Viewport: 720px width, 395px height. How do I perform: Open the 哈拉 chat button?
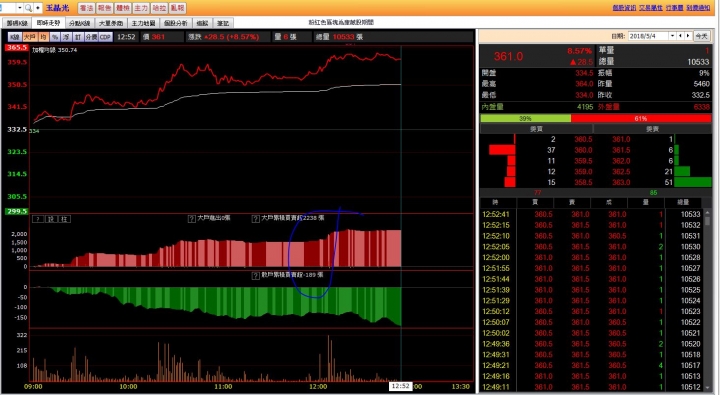[159, 8]
